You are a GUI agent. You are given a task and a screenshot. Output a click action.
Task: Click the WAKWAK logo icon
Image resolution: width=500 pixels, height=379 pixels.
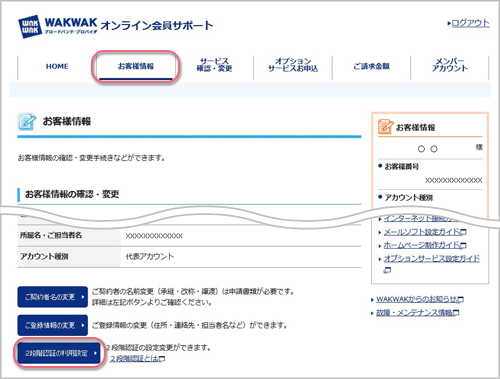tap(30, 26)
